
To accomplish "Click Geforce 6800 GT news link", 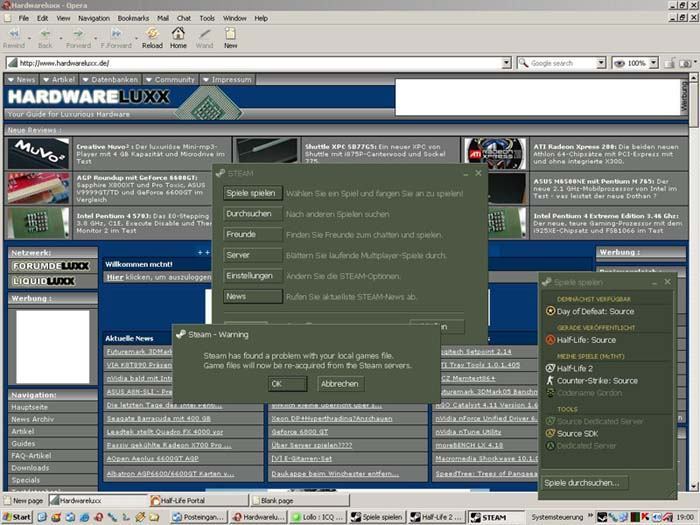I will pyautogui.click(x=300, y=432).
